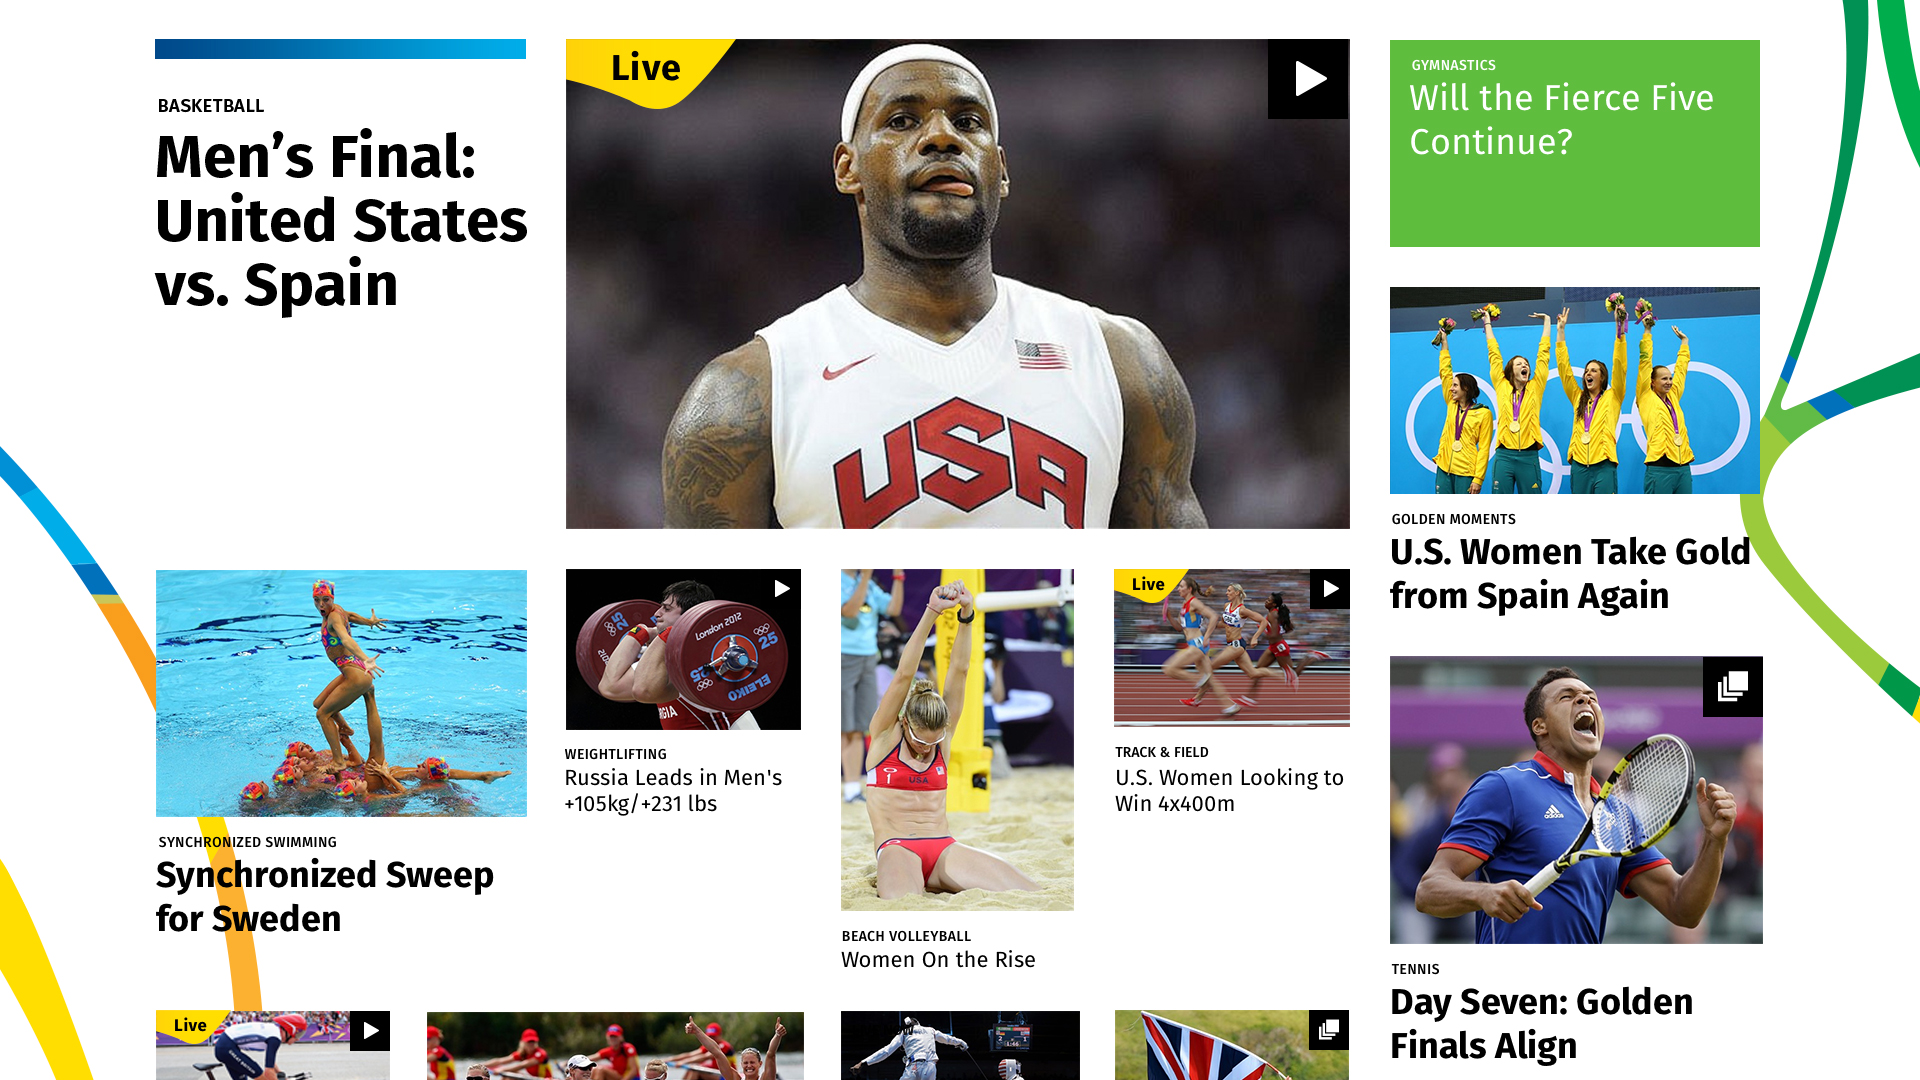This screenshot has width=1920, height=1080.
Task: Click the yellow Live badge on basketball
Action: [x=646, y=68]
